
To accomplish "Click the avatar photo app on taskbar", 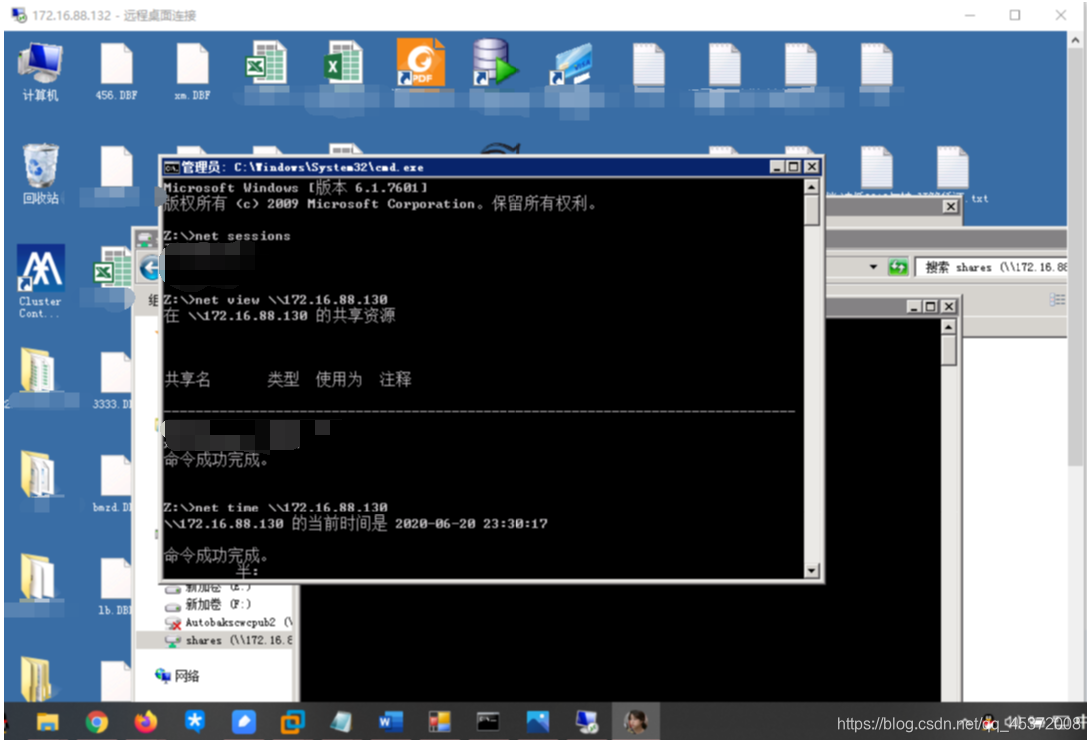I will (x=635, y=722).
